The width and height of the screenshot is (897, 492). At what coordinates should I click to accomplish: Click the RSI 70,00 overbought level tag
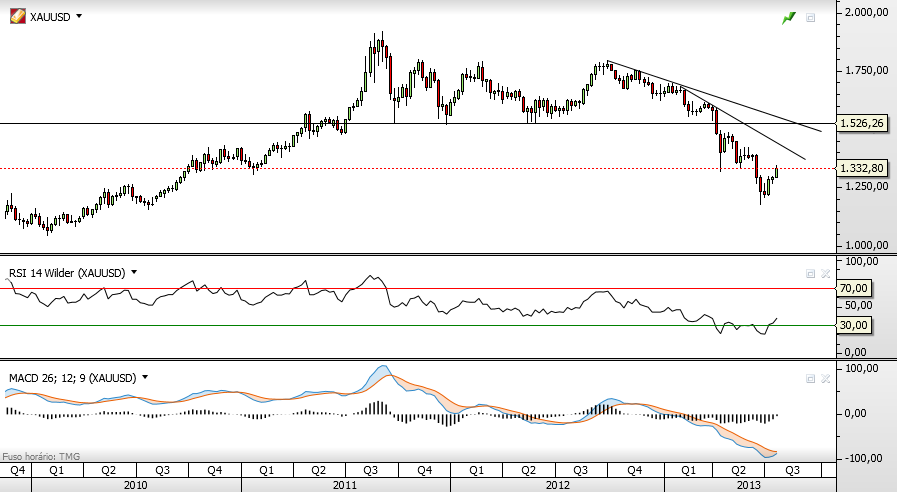tap(854, 288)
